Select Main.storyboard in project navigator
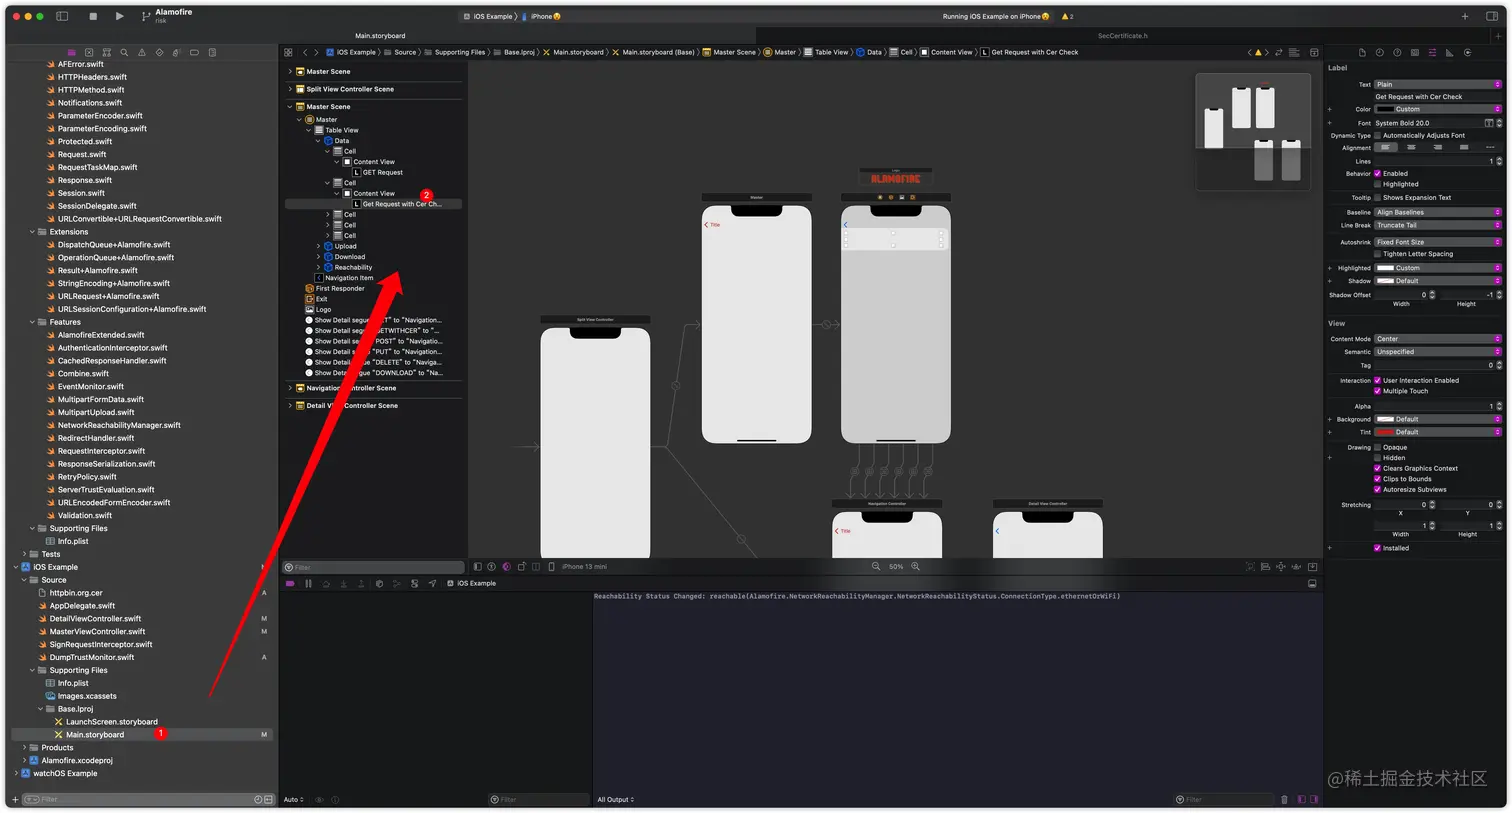The height and width of the screenshot is (813, 1512). [x=95, y=735]
